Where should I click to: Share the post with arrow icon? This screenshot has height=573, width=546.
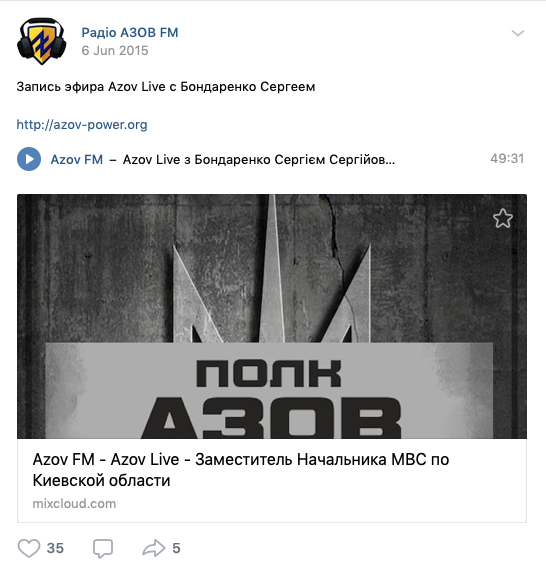[x=153, y=548]
